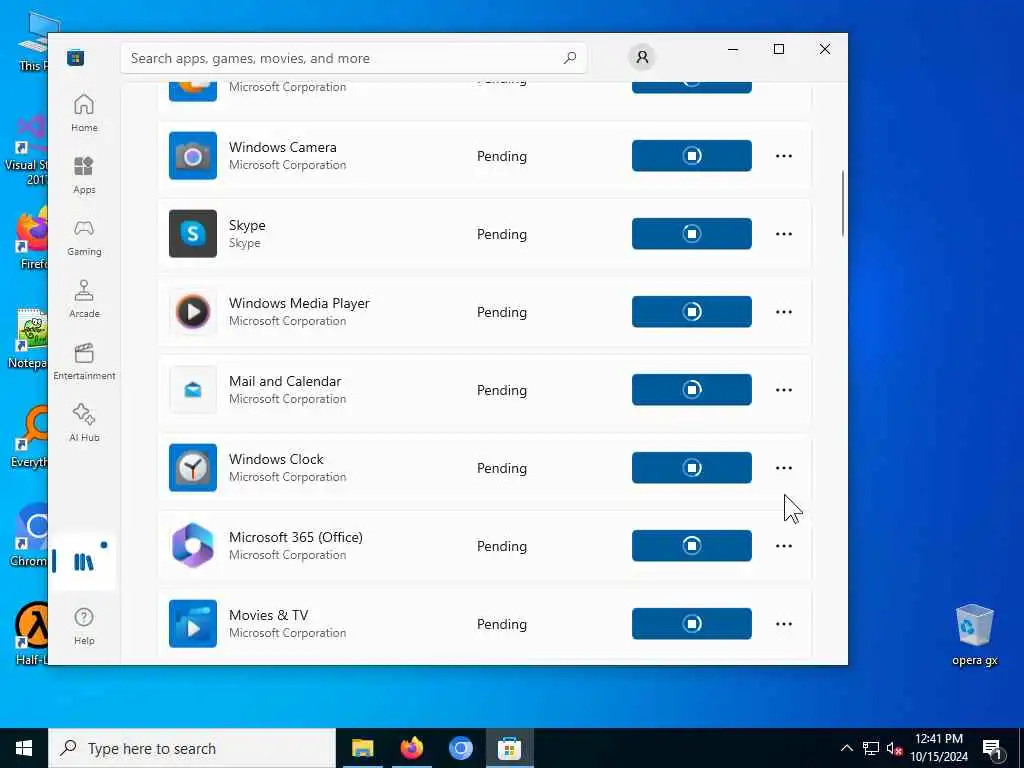Go to the Apps section
The height and width of the screenshot is (768, 1024).
tap(84, 175)
